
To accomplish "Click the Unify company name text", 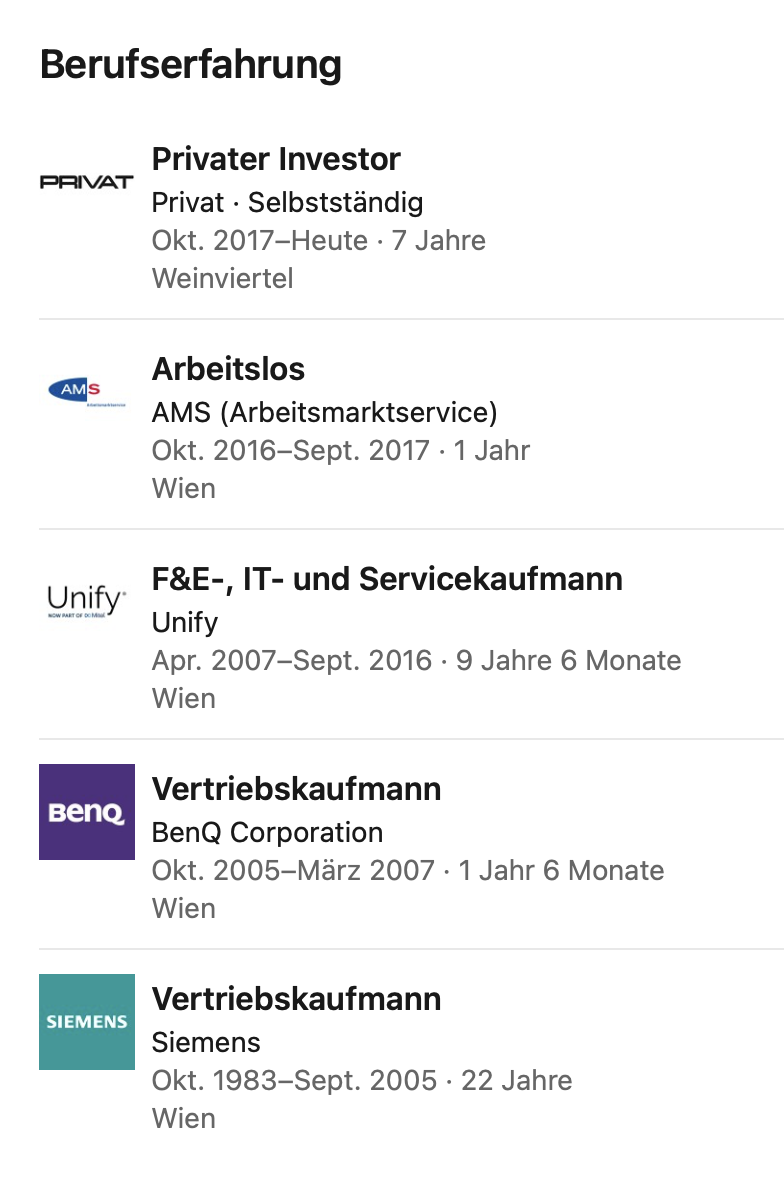I will pyautogui.click(x=185, y=623).
